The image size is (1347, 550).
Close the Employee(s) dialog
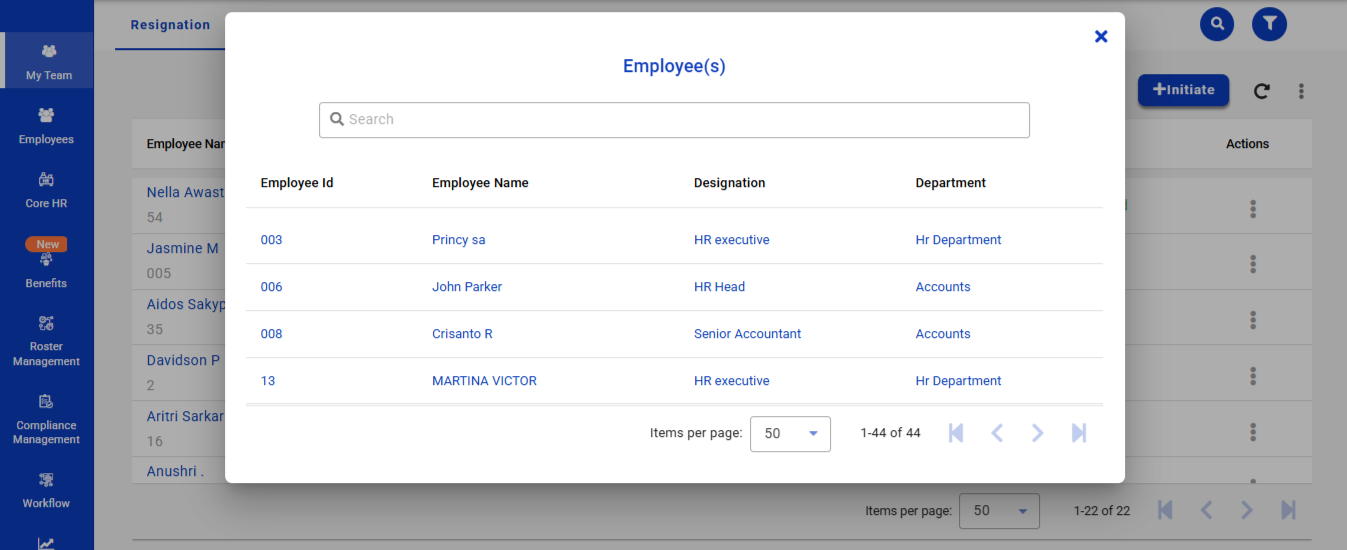pos(1101,37)
